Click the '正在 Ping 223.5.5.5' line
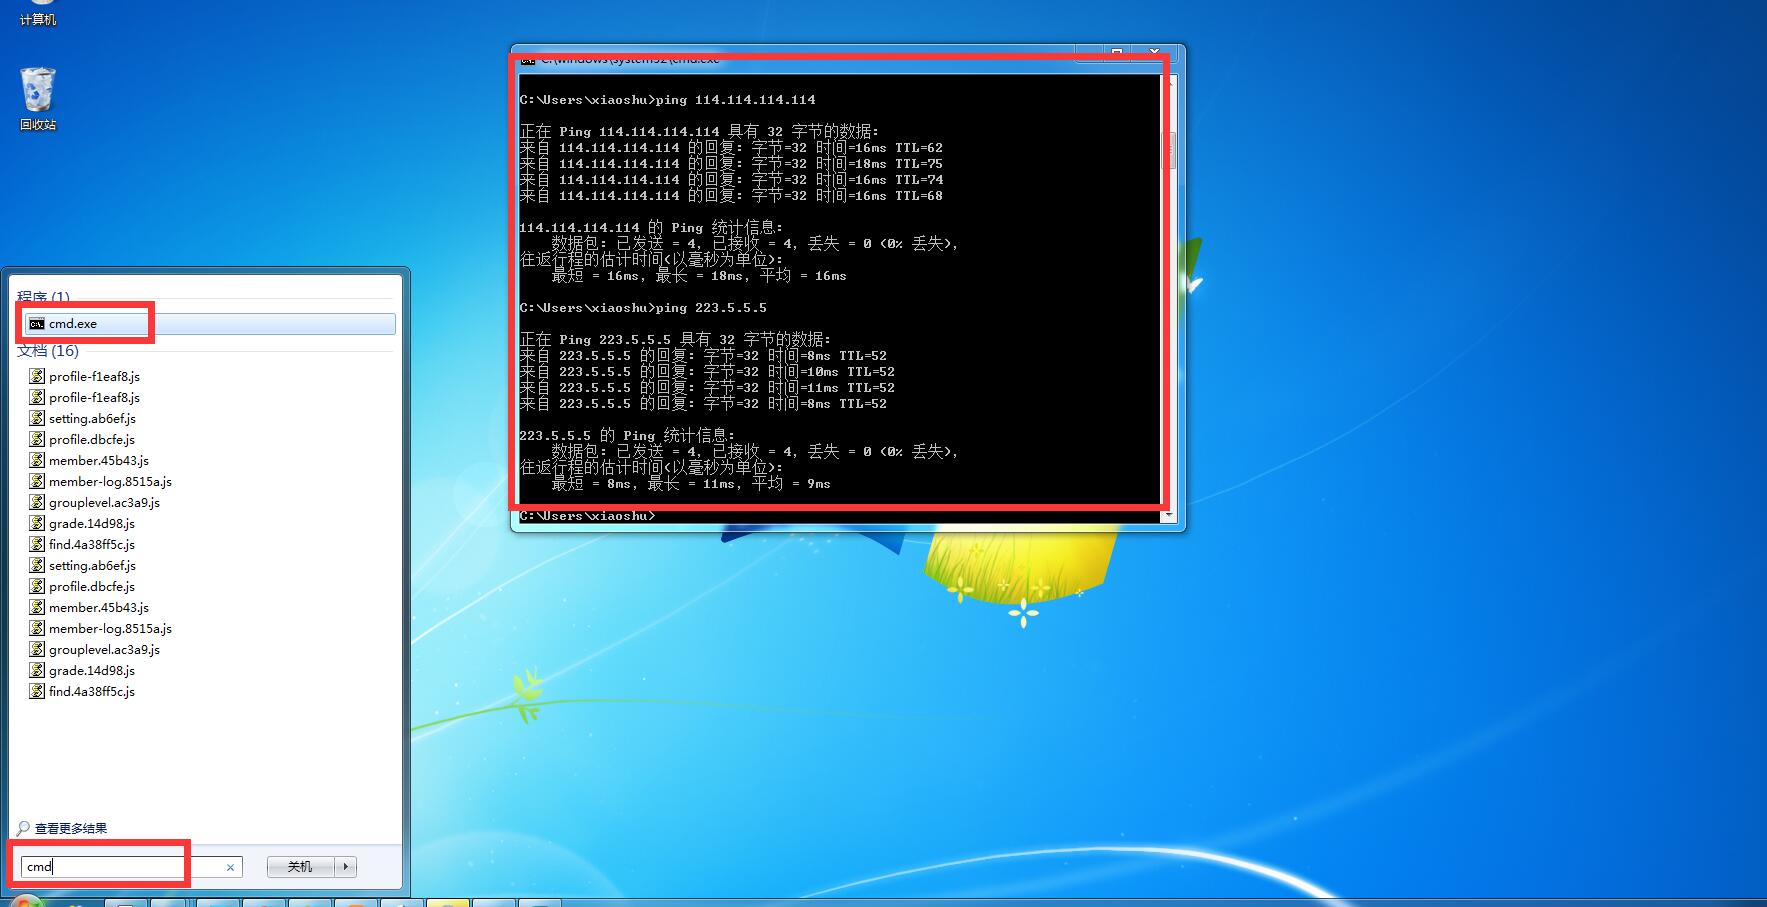This screenshot has height=907, width=1767. point(675,340)
